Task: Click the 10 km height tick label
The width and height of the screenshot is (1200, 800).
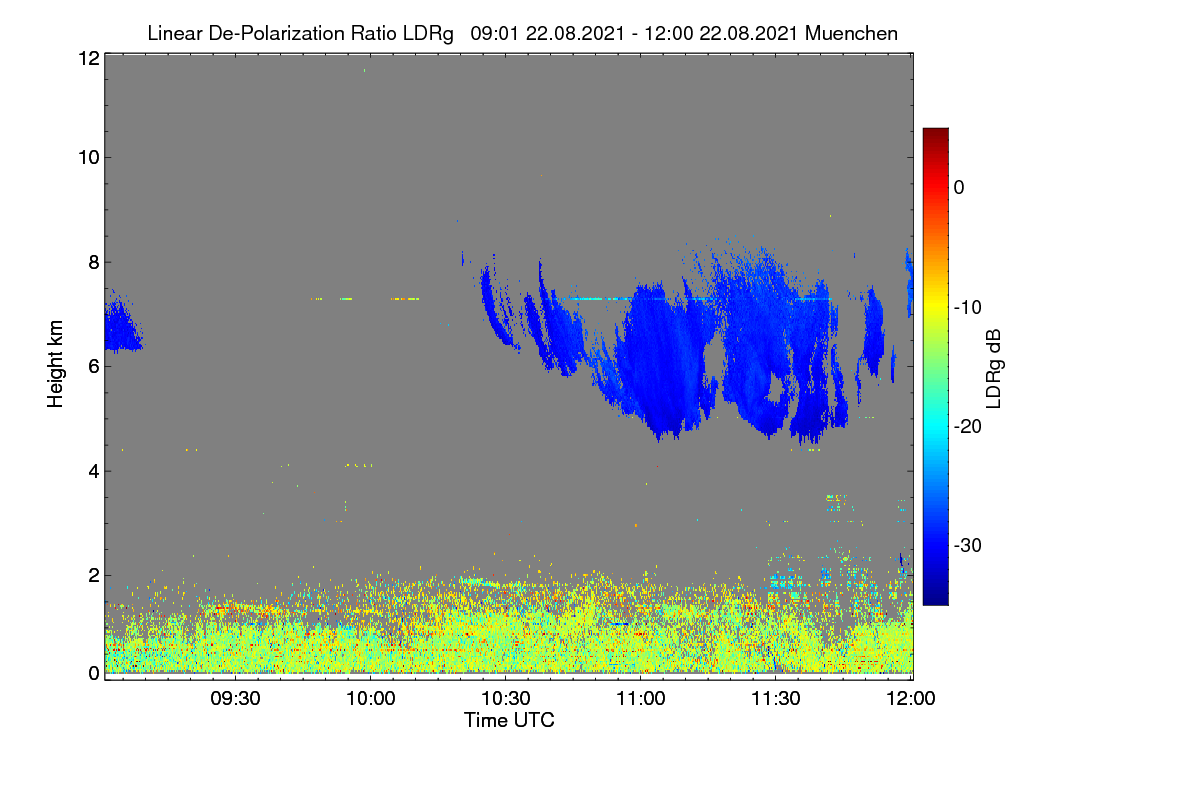Action: click(89, 157)
